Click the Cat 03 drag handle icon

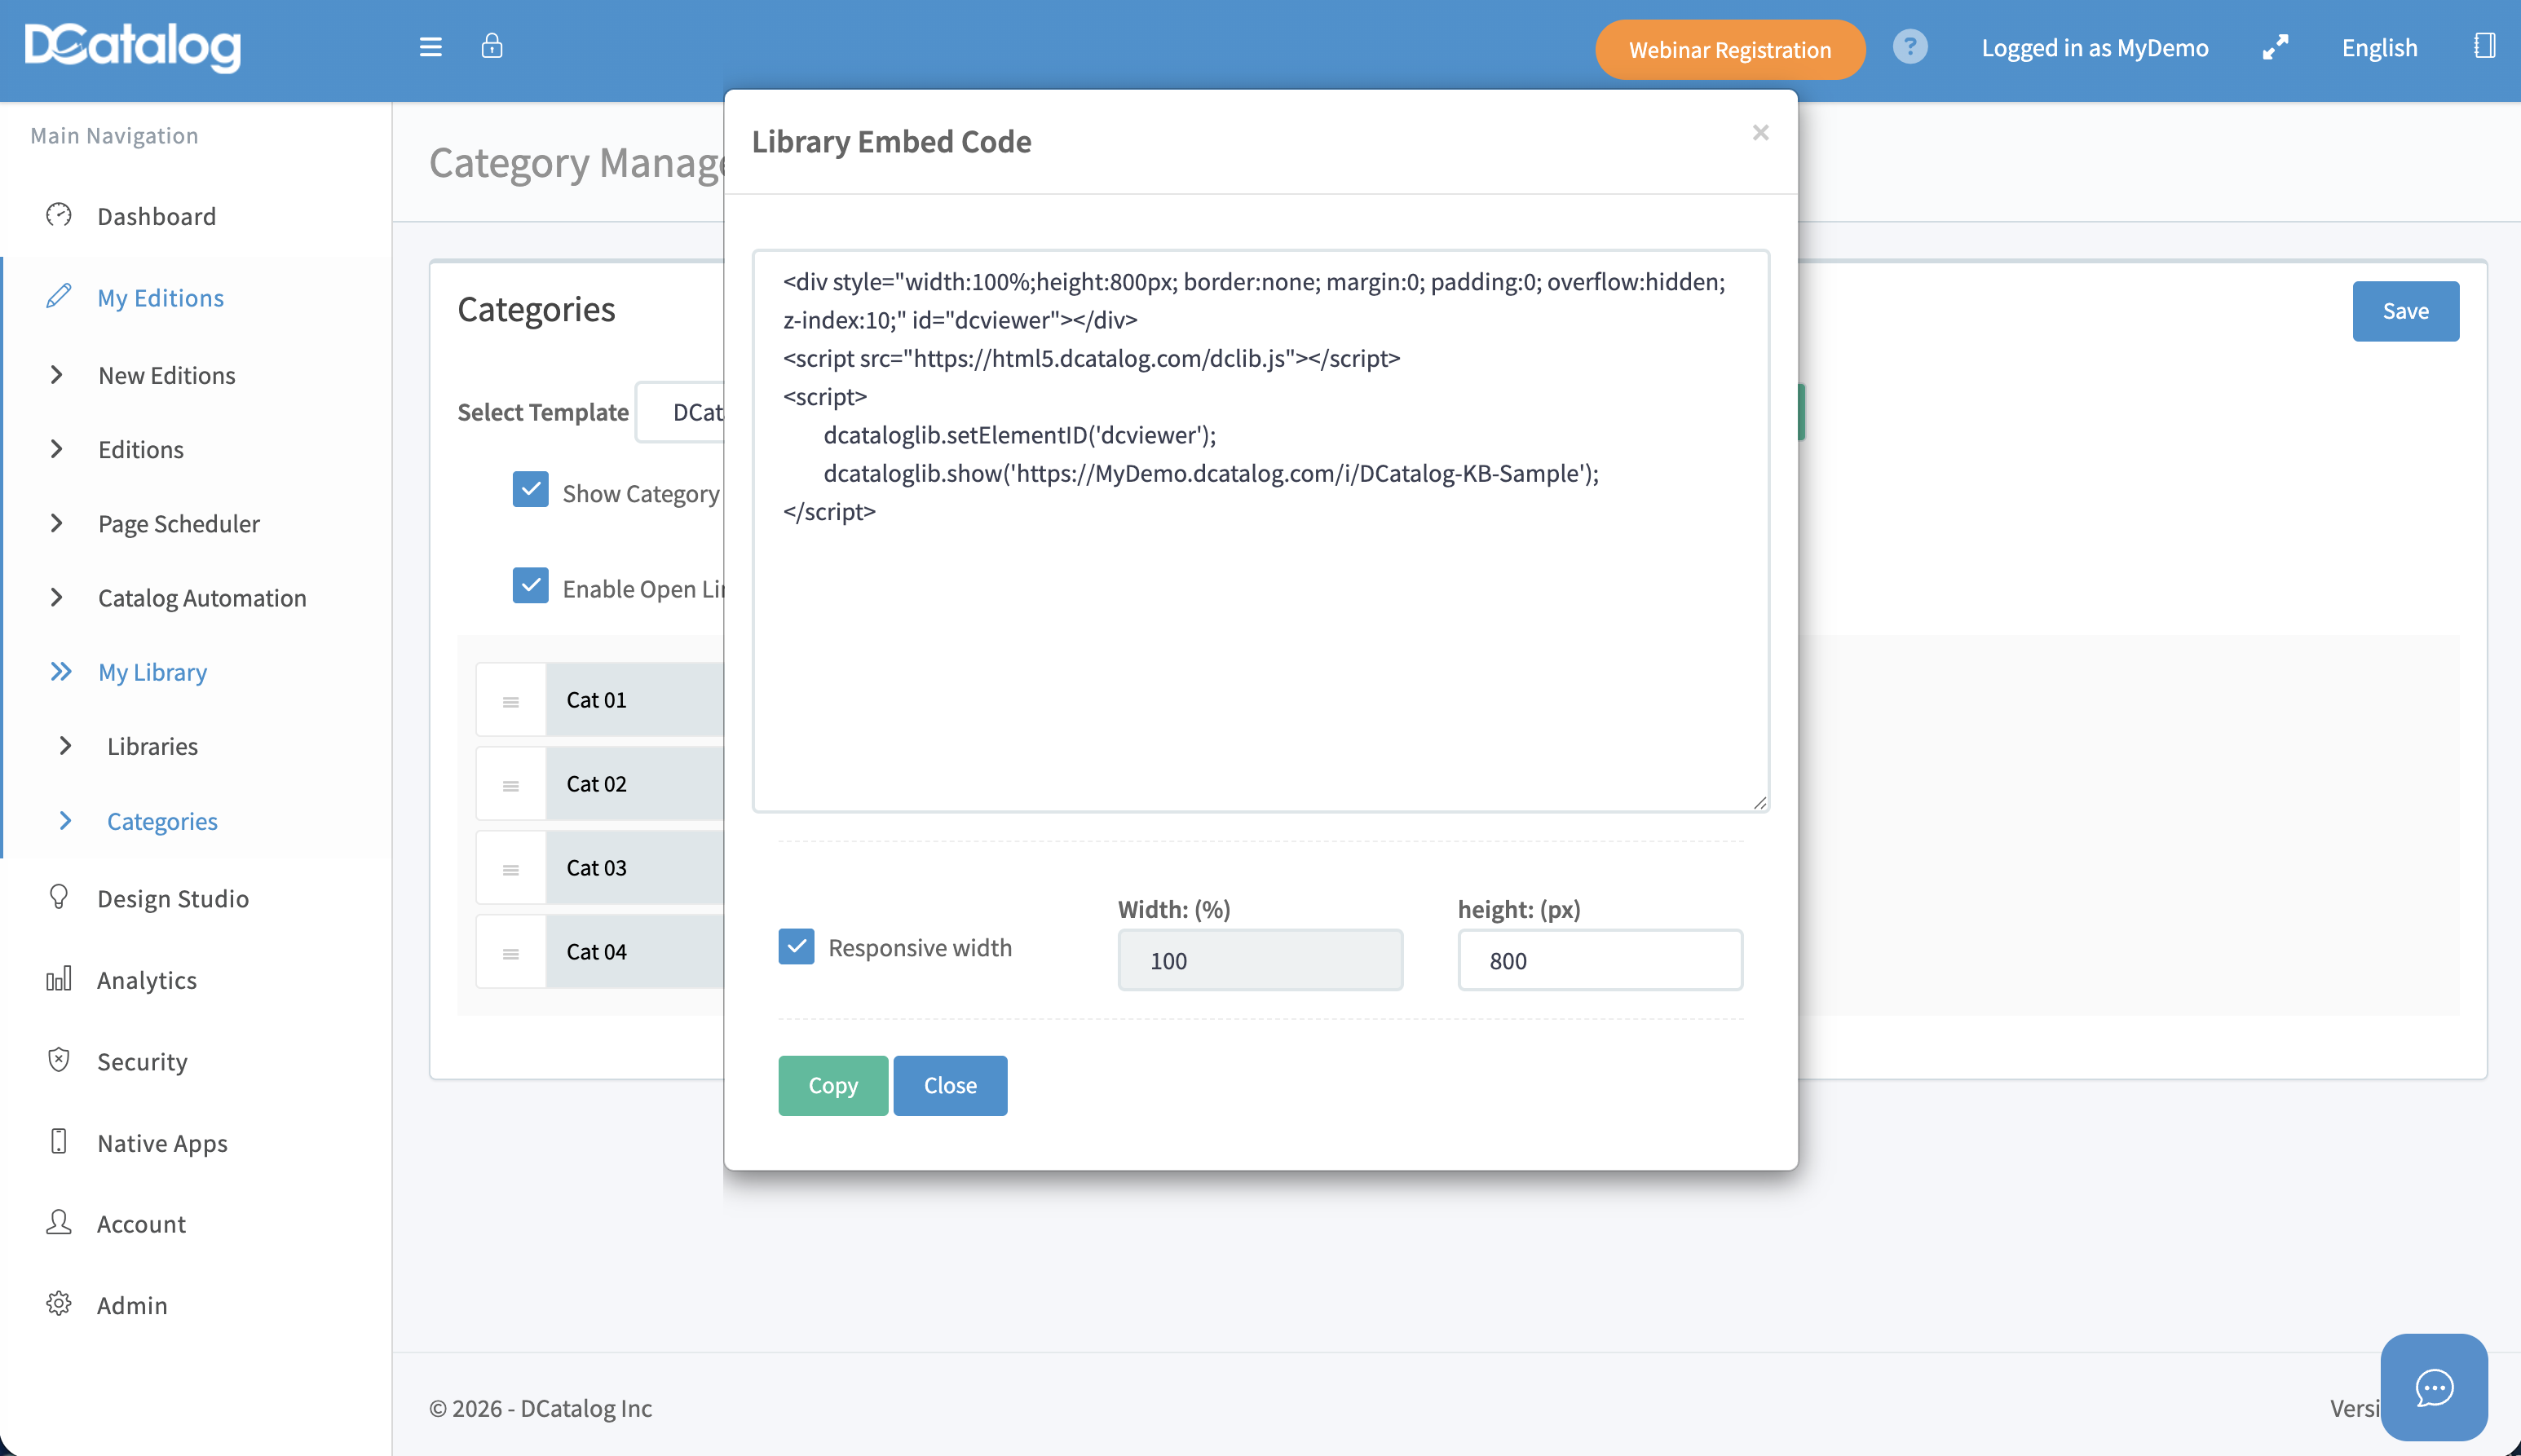511,869
